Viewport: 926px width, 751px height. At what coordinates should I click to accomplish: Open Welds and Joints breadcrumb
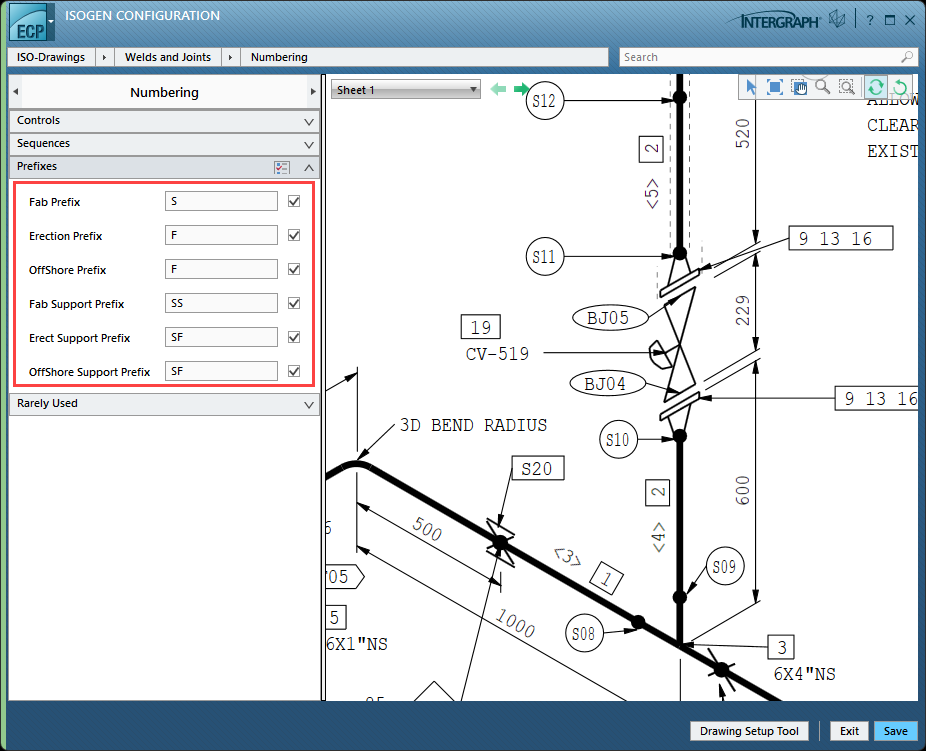click(x=167, y=58)
